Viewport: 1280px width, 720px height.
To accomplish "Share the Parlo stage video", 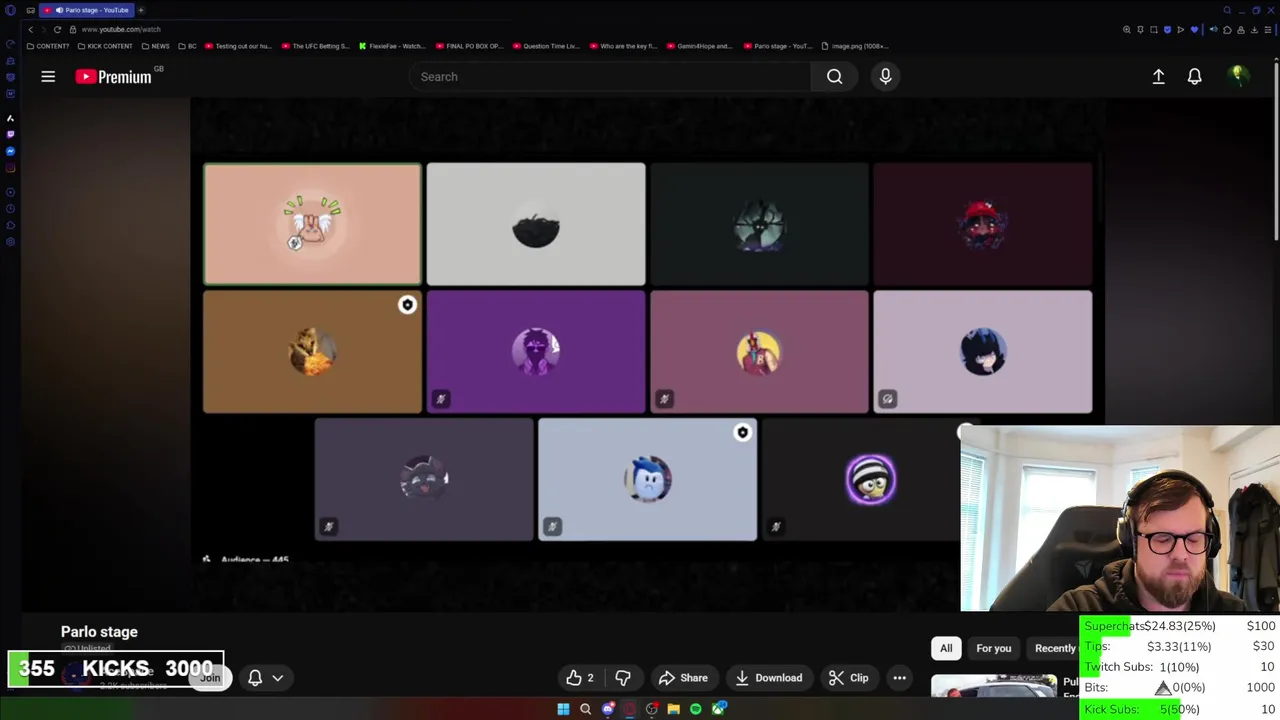I will [x=683, y=678].
